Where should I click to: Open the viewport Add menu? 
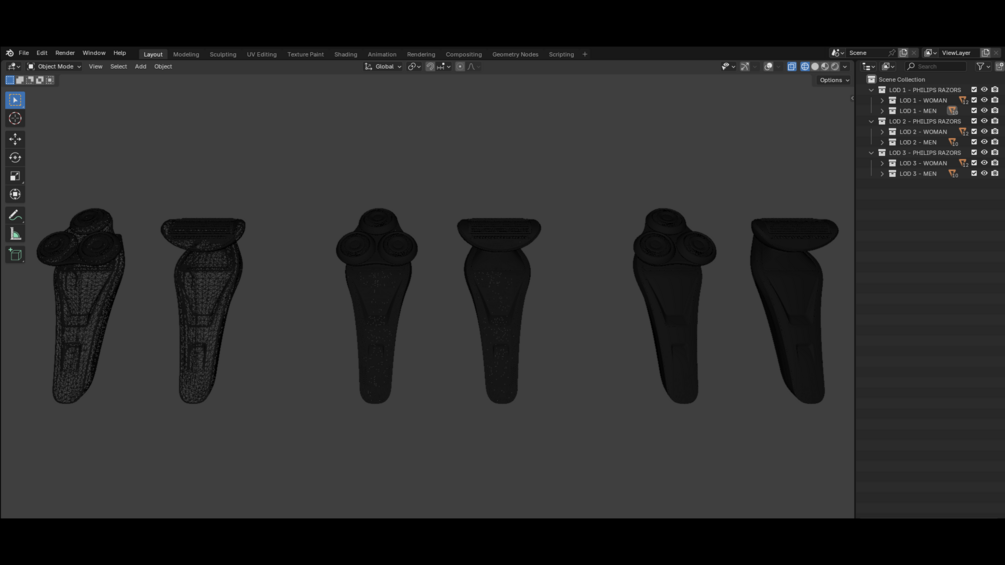click(140, 67)
